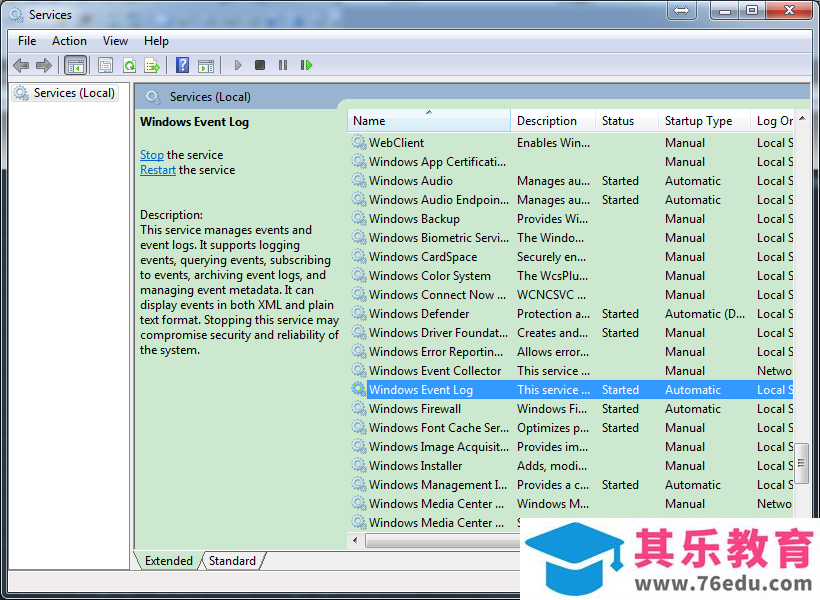This screenshot has height=600, width=820.
Task: Select the Windows Error Reportin... row
Action: click(572, 352)
